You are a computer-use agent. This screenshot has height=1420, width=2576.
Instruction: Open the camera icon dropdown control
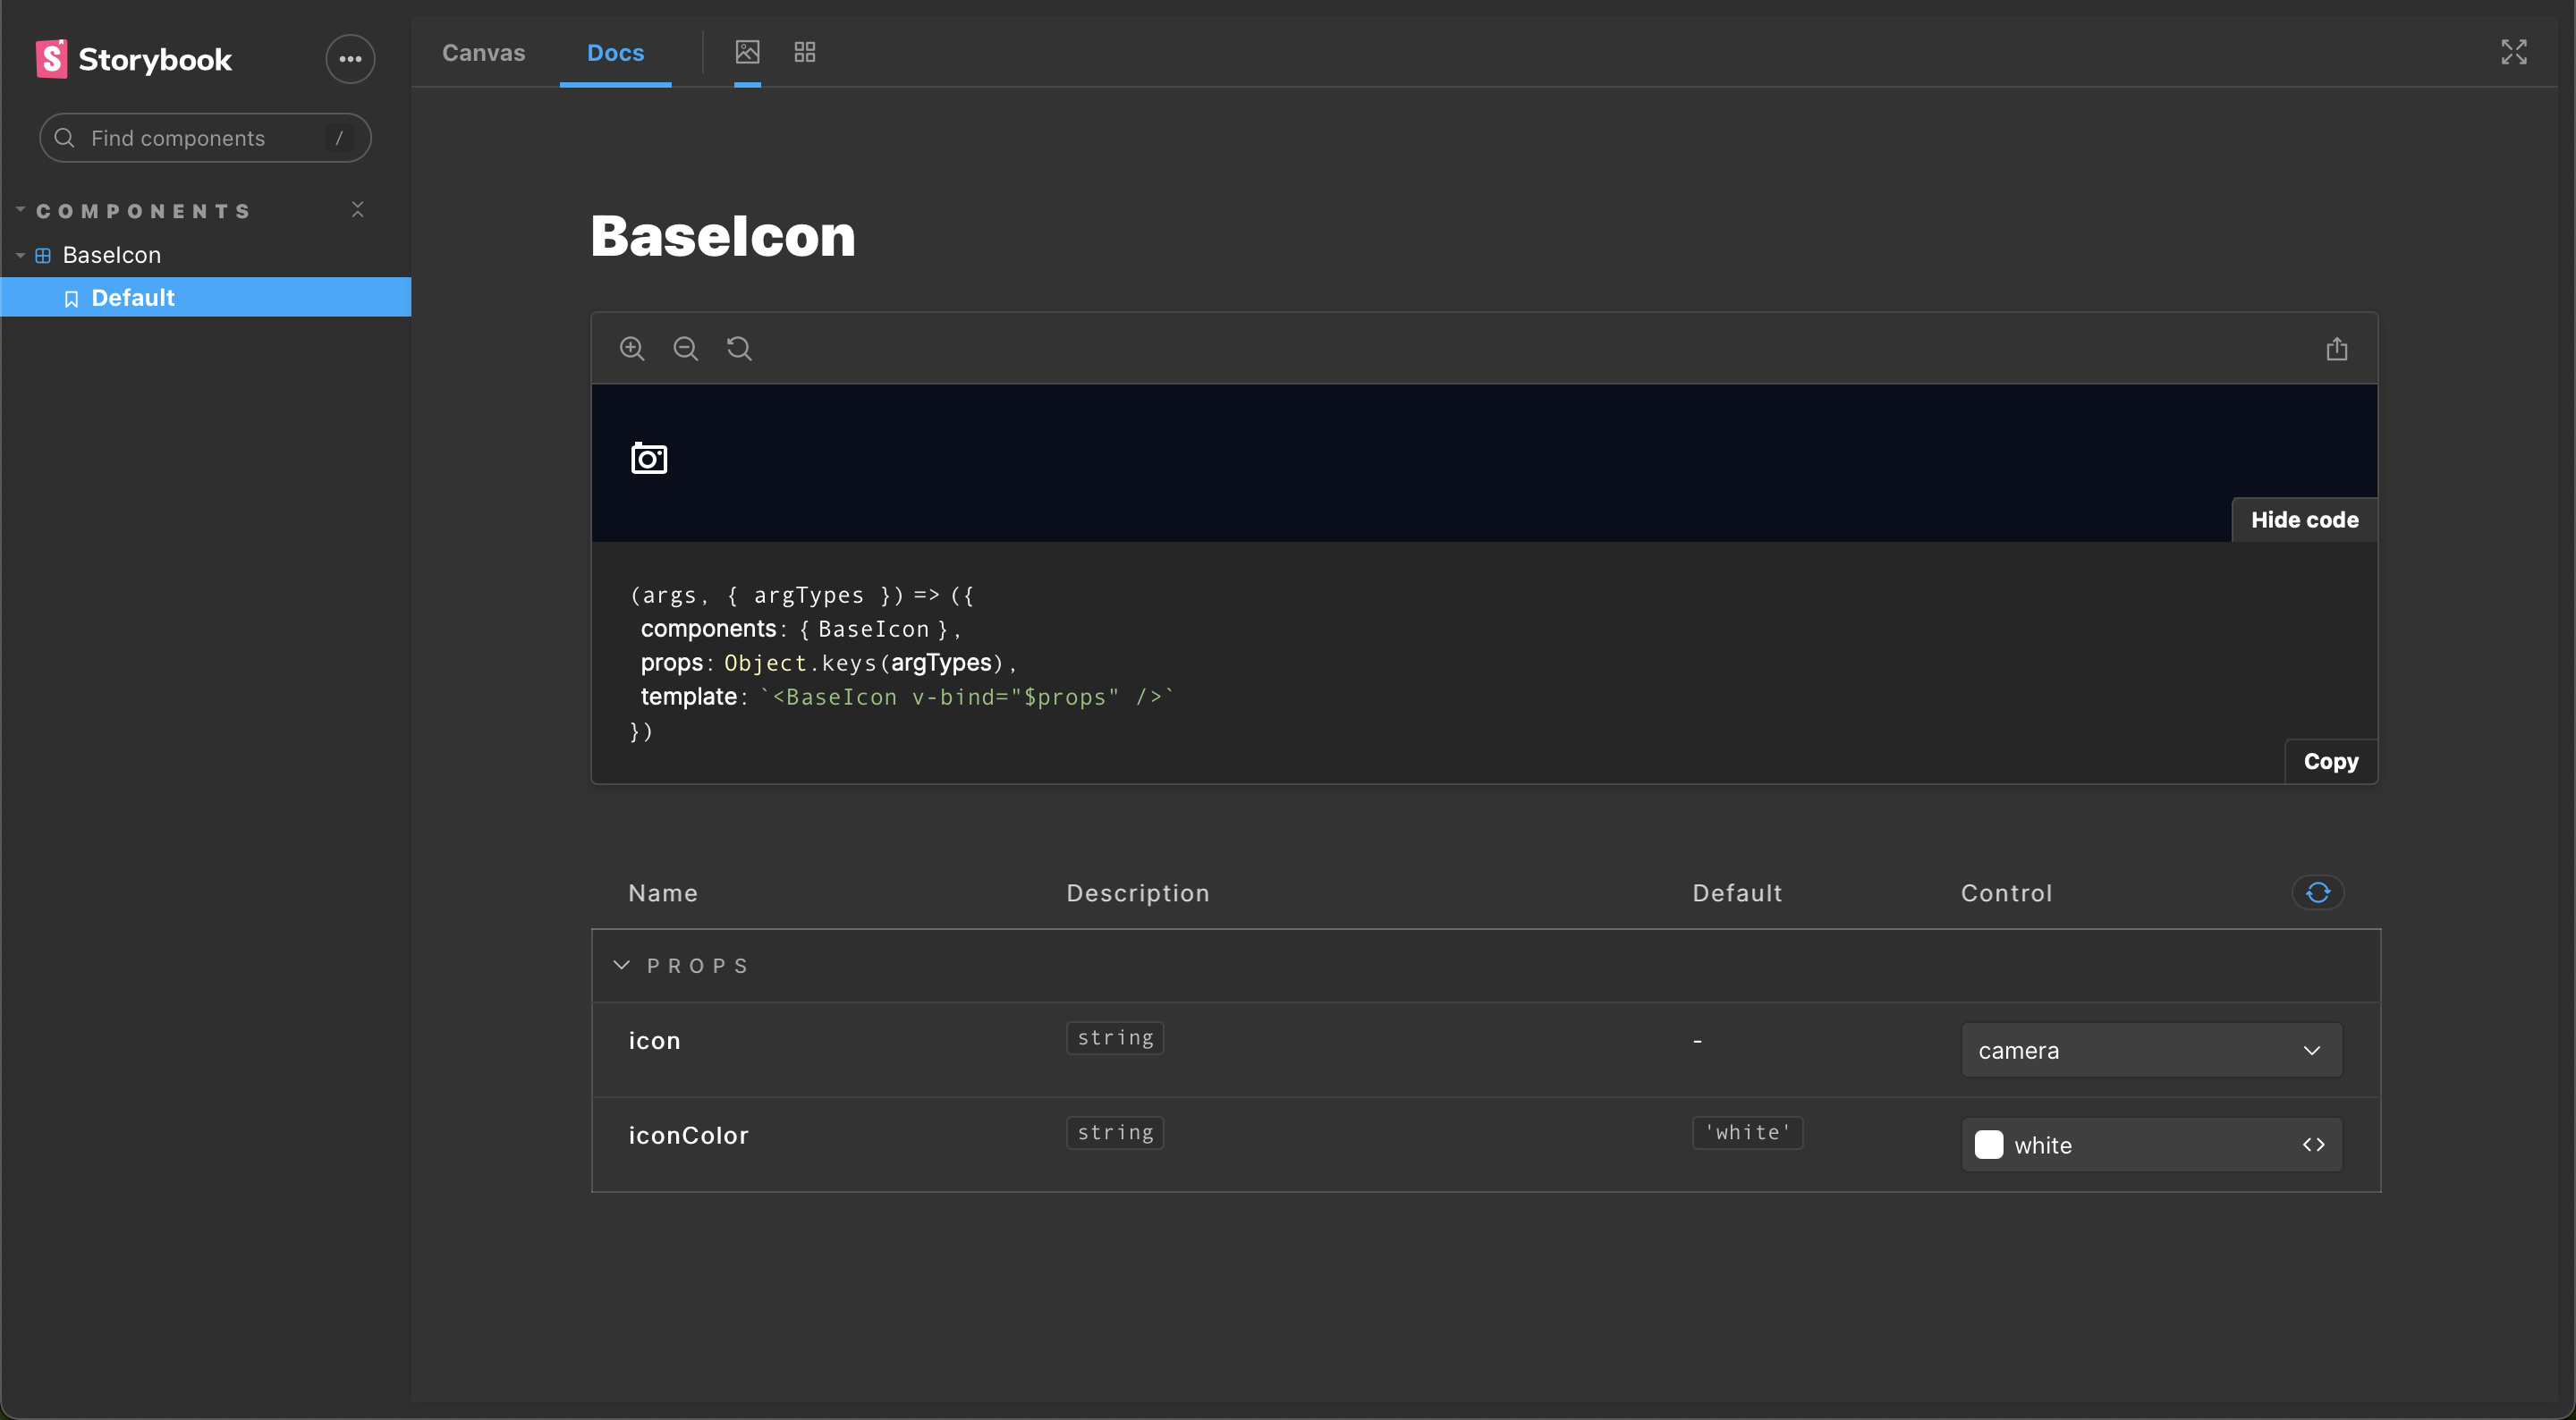pyautogui.click(x=2150, y=1050)
